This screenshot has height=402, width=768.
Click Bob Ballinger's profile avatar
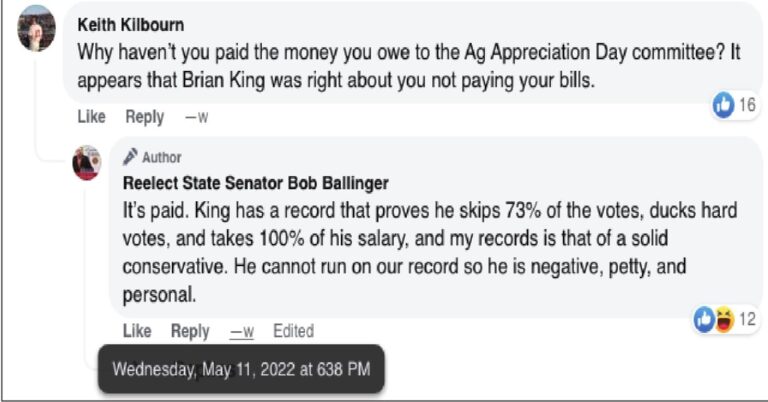87,162
